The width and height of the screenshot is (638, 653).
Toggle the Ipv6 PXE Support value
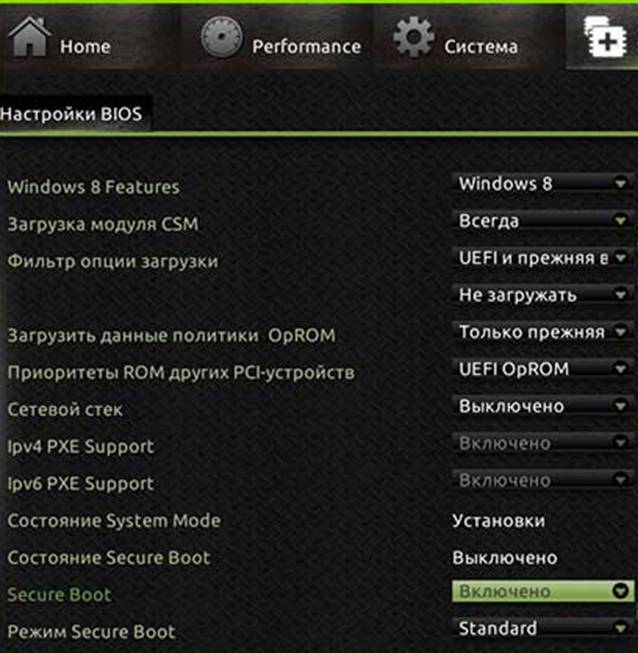[543, 480]
